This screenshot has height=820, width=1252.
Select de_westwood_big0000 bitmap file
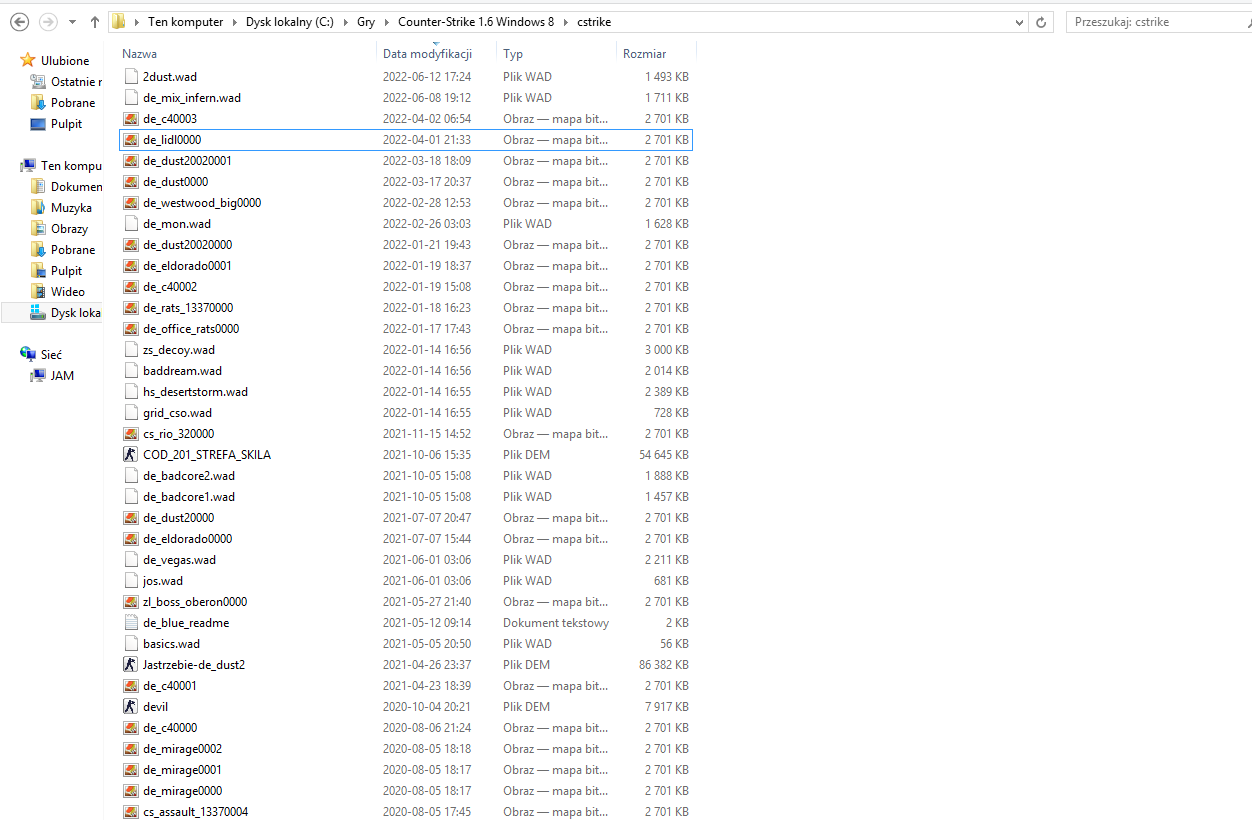tap(405, 203)
